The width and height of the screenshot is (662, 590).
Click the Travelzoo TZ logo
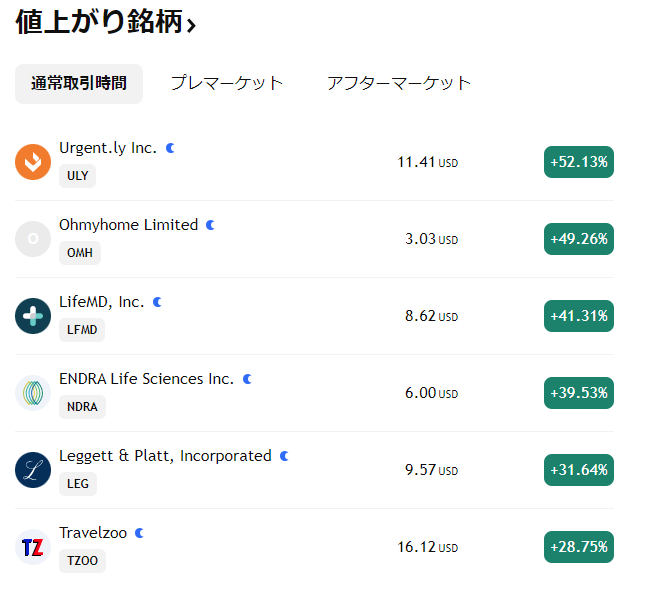[x=33, y=547]
